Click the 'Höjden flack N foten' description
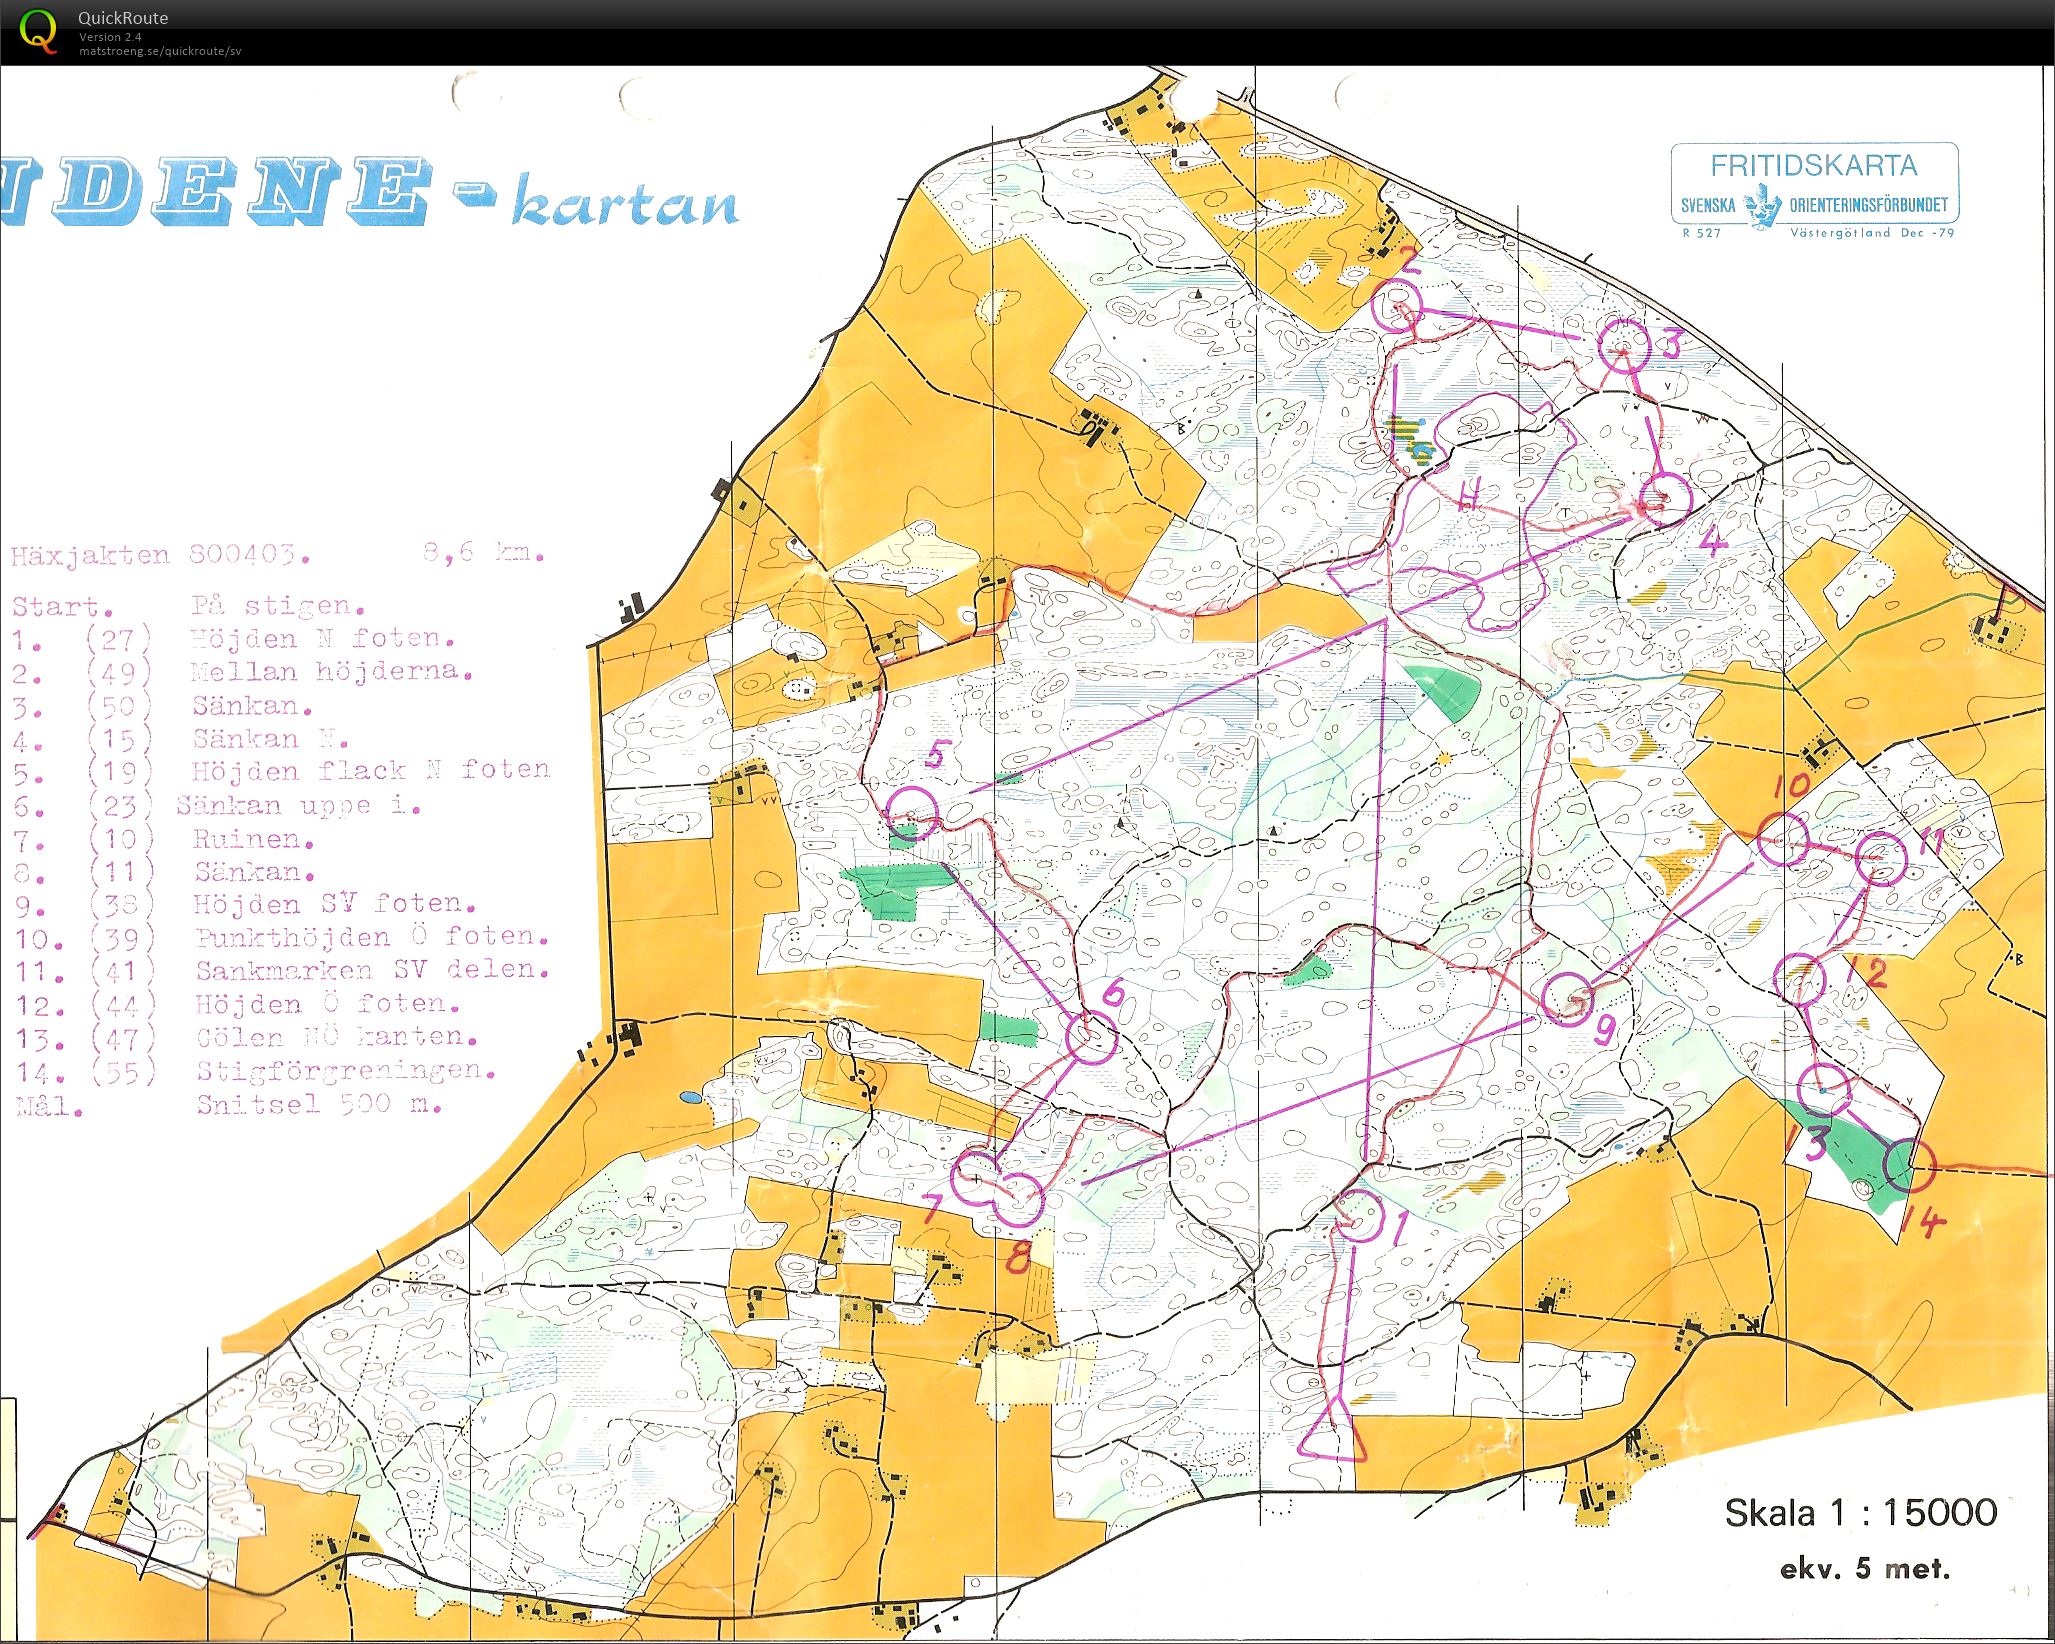Screen dimensions: 2055x1644 point(371,770)
